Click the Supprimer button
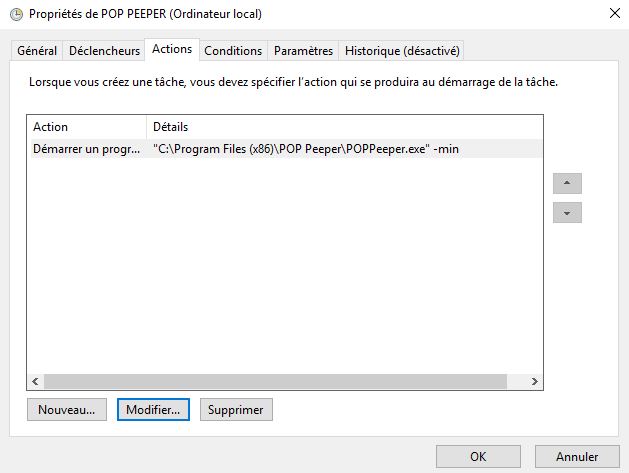629x473 pixels. click(236, 410)
